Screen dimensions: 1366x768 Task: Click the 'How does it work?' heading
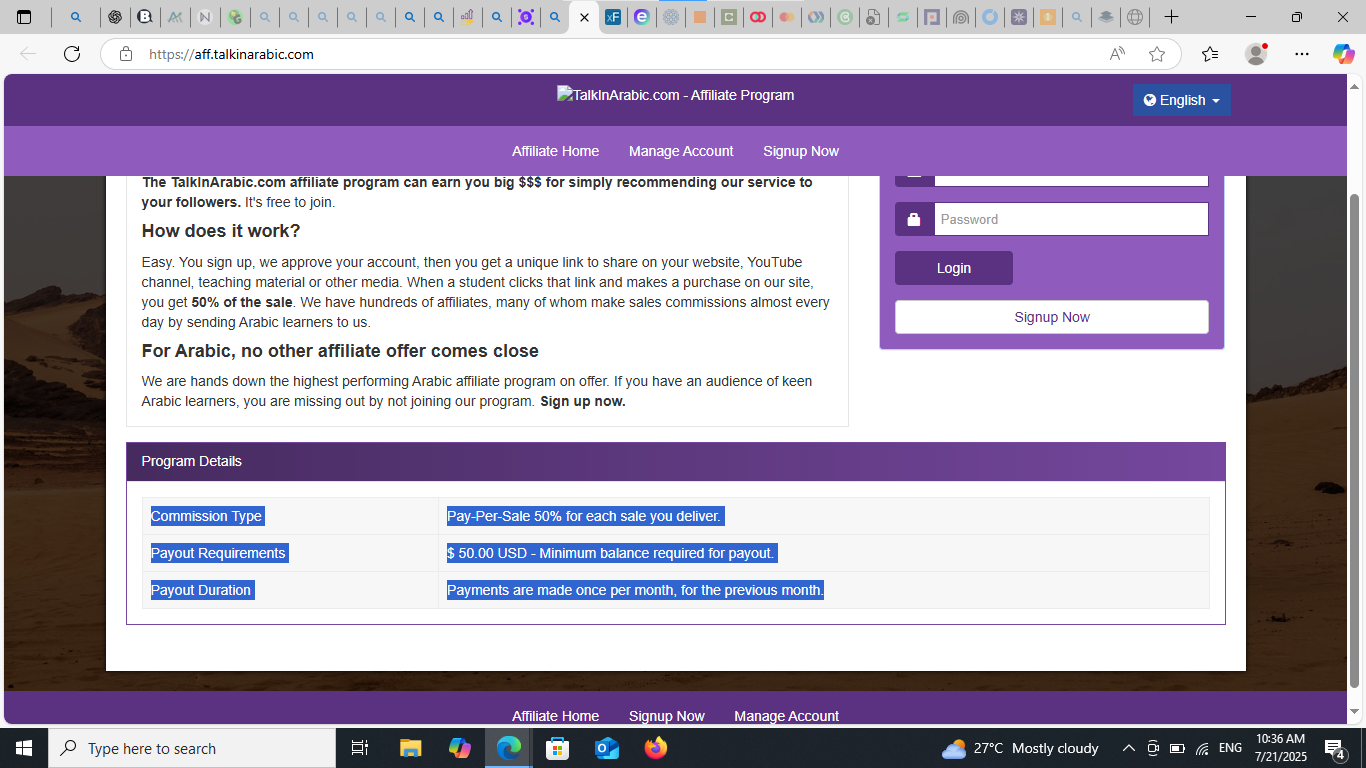click(x=221, y=231)
